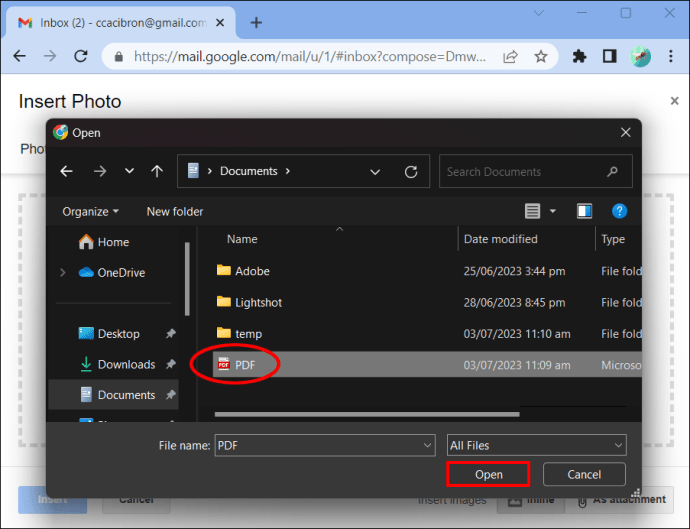Click the Documents pin icon
690x529 pixels.
click(x=171, y=395)
